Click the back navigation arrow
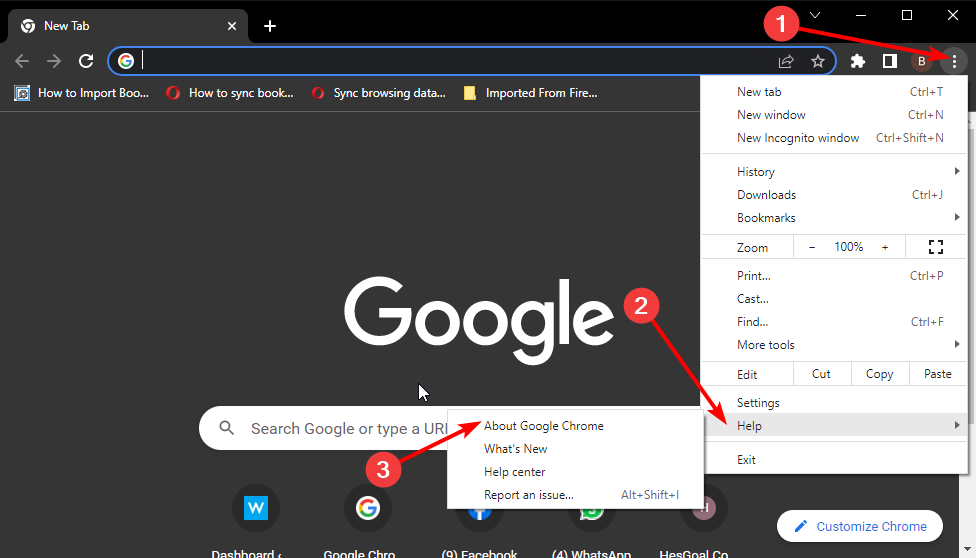Viewport: 976px width, 558px height. coord(22,61)
